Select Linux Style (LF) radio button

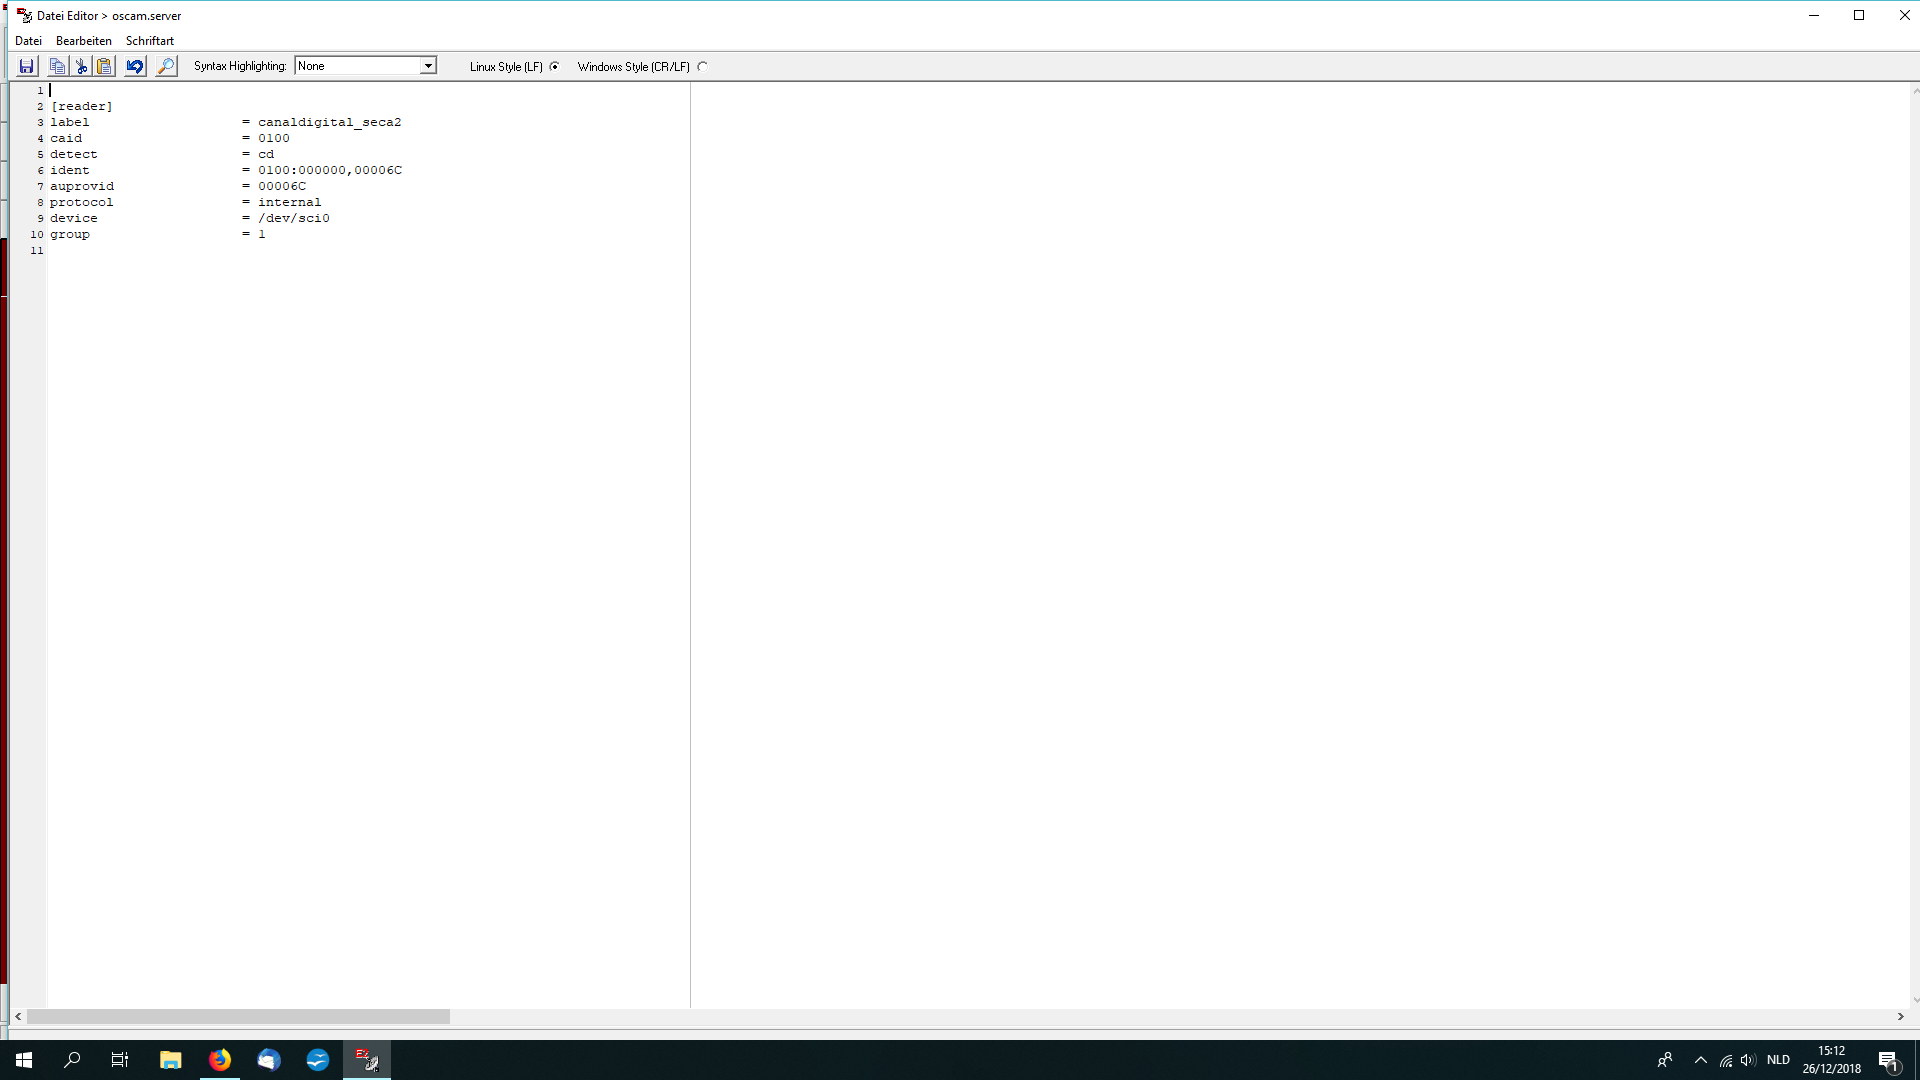(x=555, y=67)
